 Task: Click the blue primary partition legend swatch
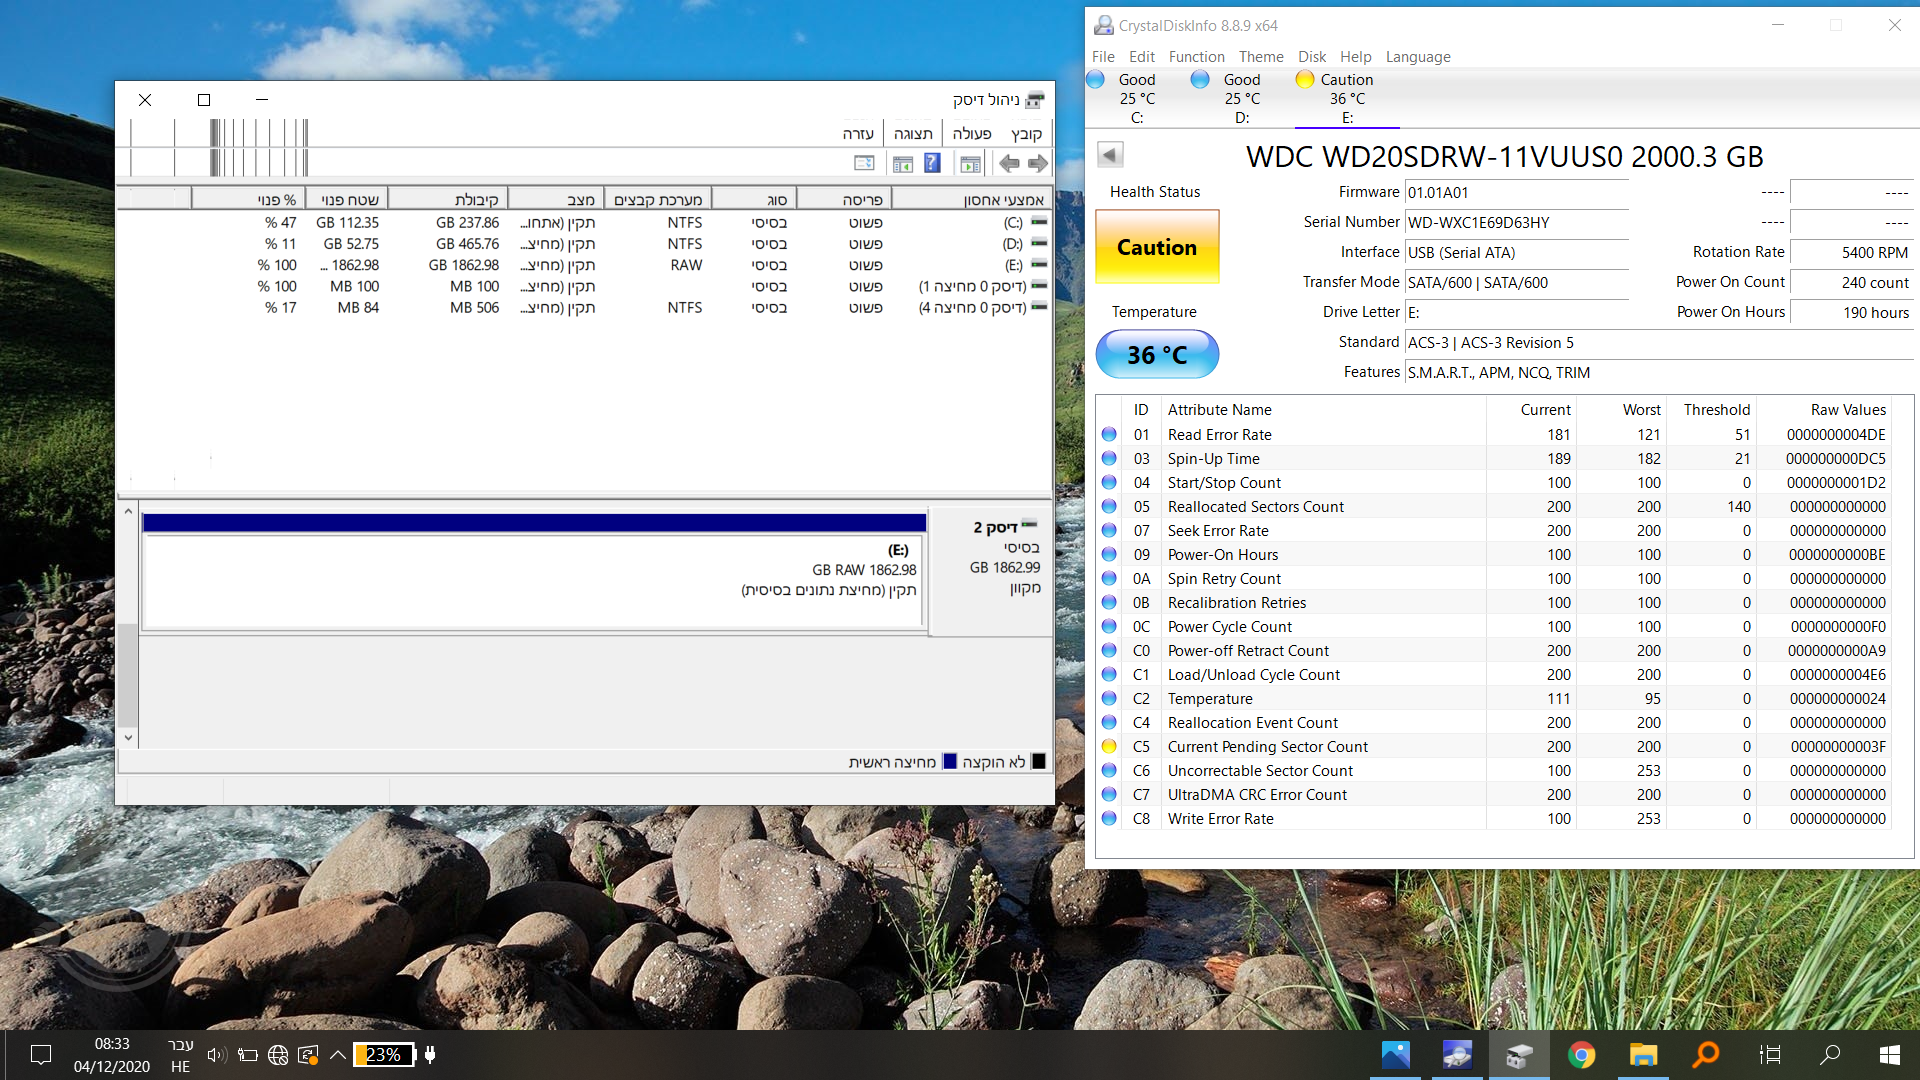pyautogui.click(x=950, y=762)
